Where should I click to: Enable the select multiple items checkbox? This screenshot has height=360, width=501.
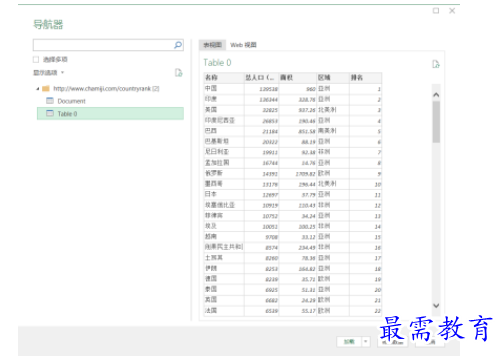point(36,59)
